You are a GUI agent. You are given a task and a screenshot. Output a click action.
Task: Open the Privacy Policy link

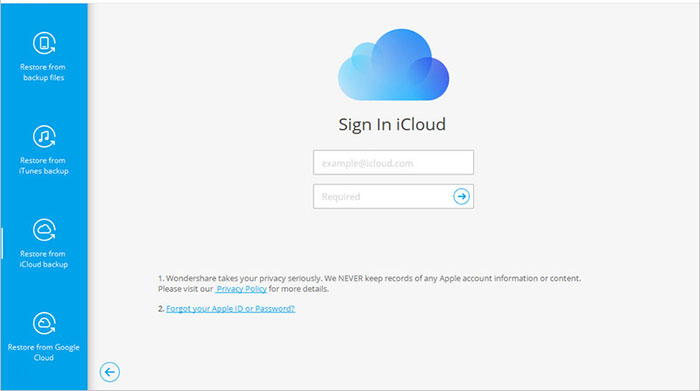pyautogui.click(x=242, y=289)
